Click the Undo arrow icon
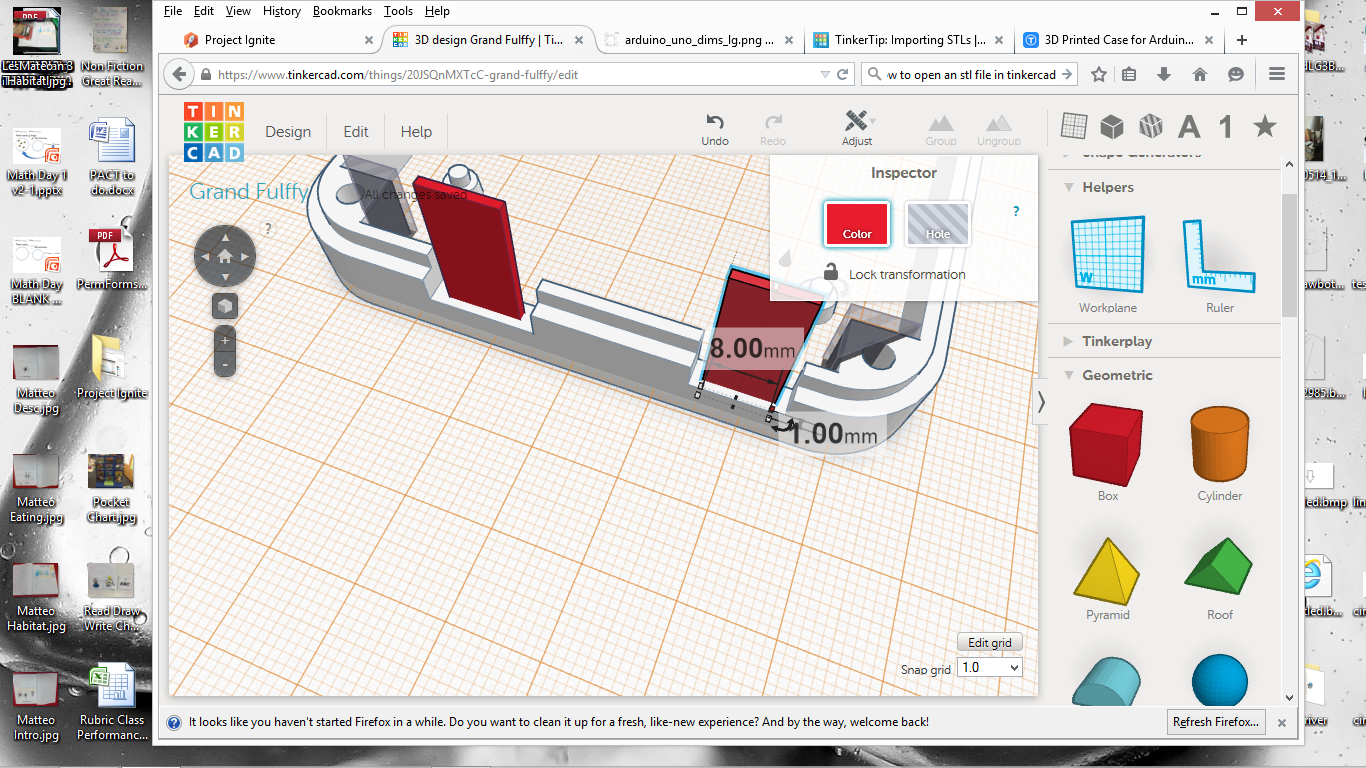 tap(715, 121)
